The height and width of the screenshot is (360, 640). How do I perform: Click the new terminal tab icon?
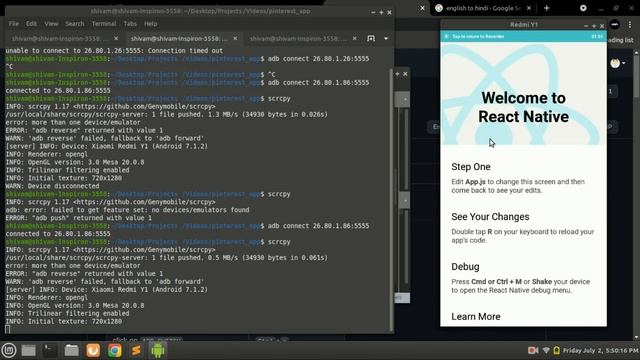click(371, 38)
